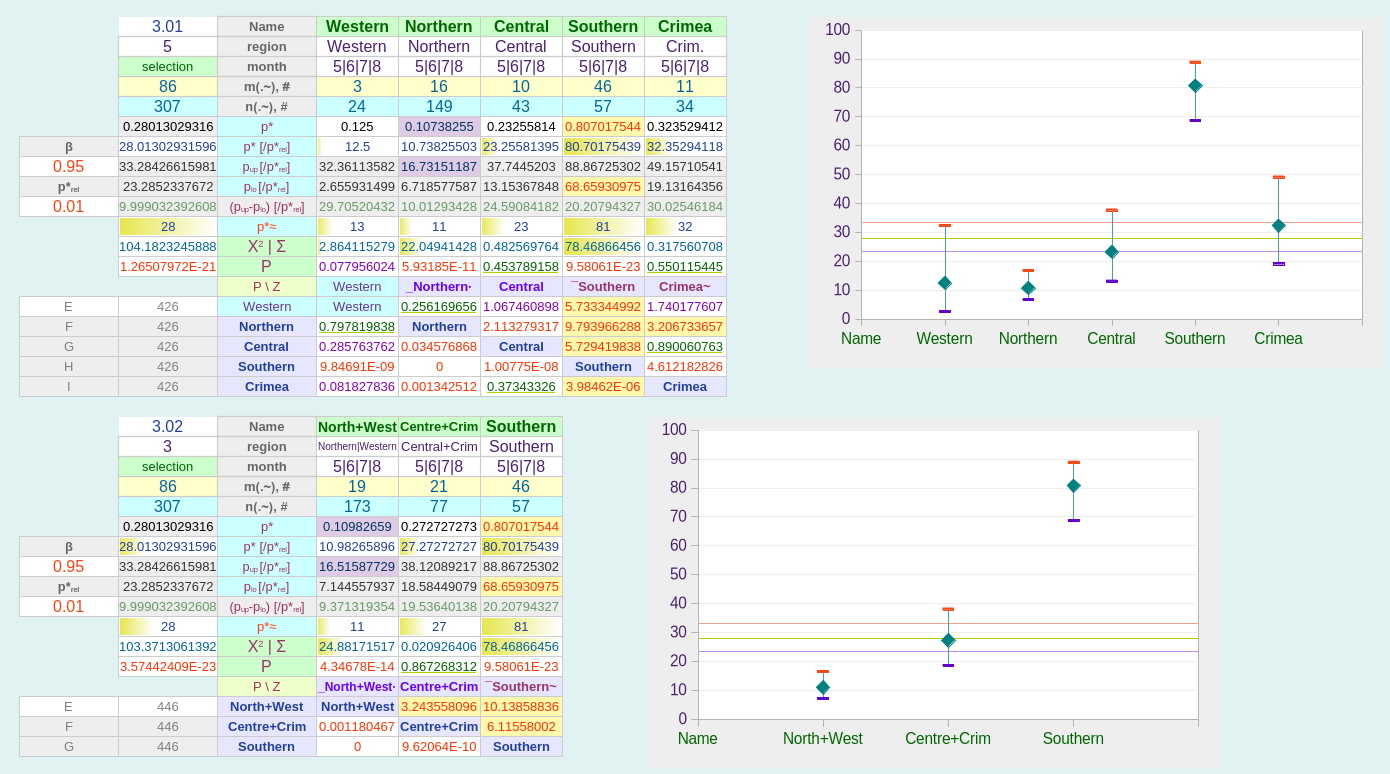Click the Southern diamond marker in upper chart
1390x774 pixels.
pyautogui.click(x=1195, y=86)
